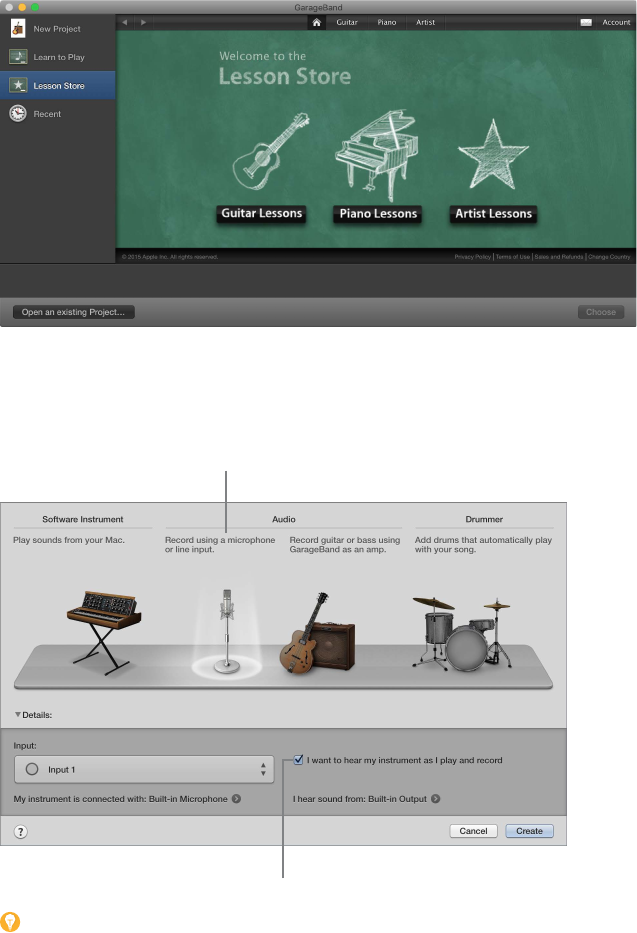Click the Learn to Play sidebar icon
637x933 pixels.
[x=18, y=57]
